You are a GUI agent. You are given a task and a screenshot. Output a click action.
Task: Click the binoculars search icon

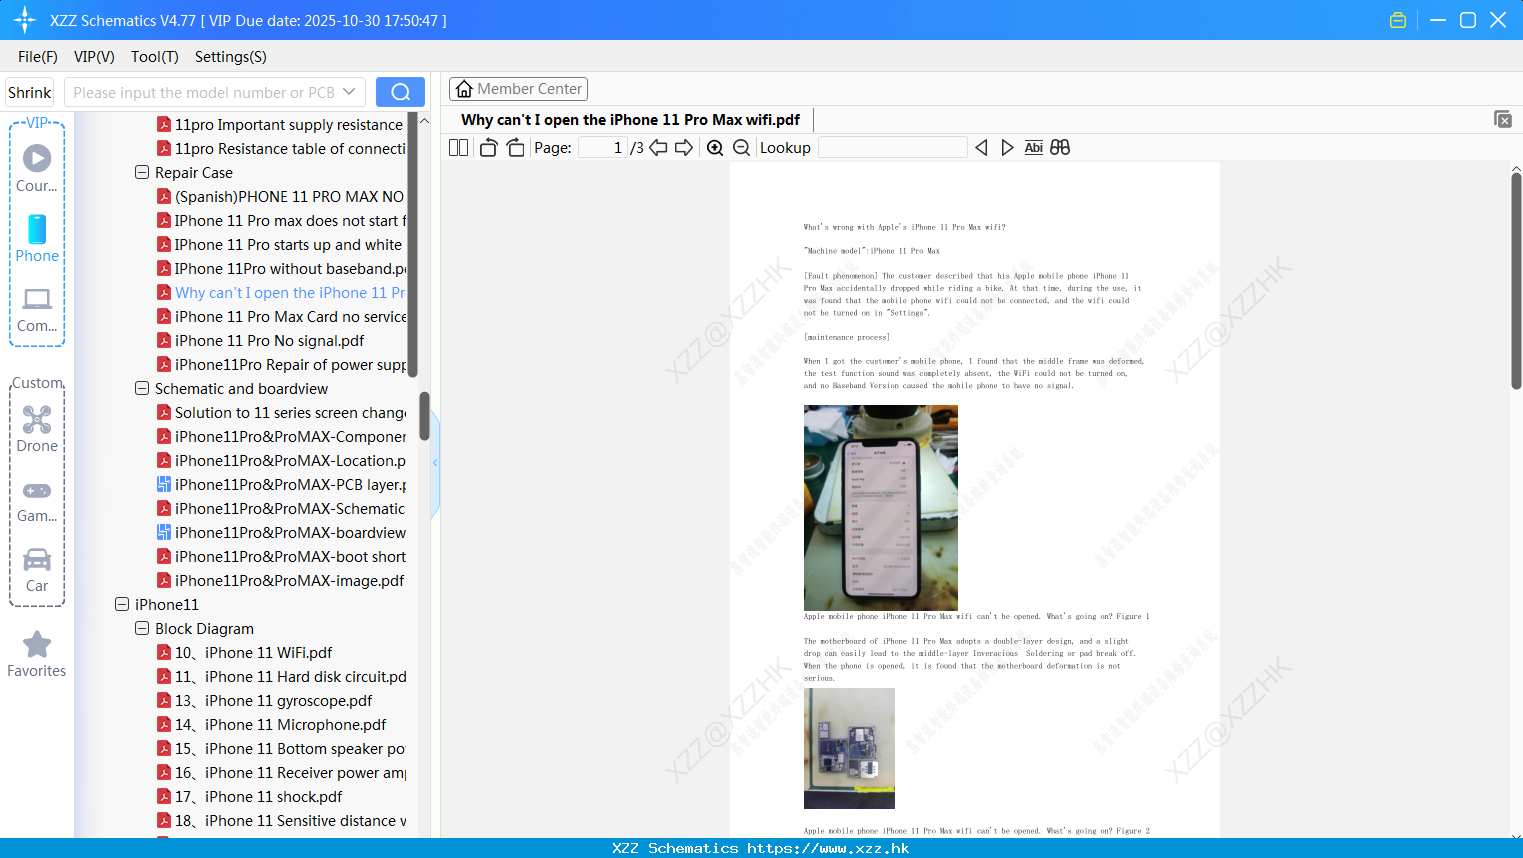click(x=1060, y=147)
